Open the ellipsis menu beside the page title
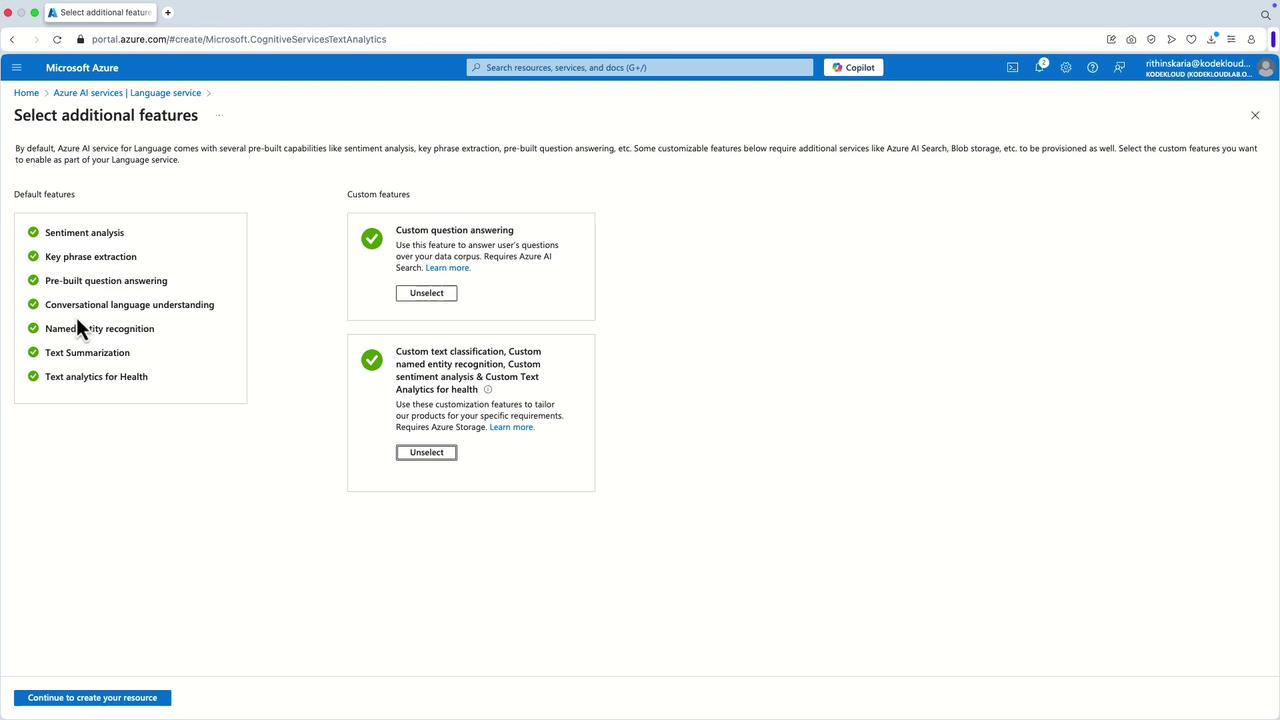Viewport: 1280px width, 720px height. (219, 115)
